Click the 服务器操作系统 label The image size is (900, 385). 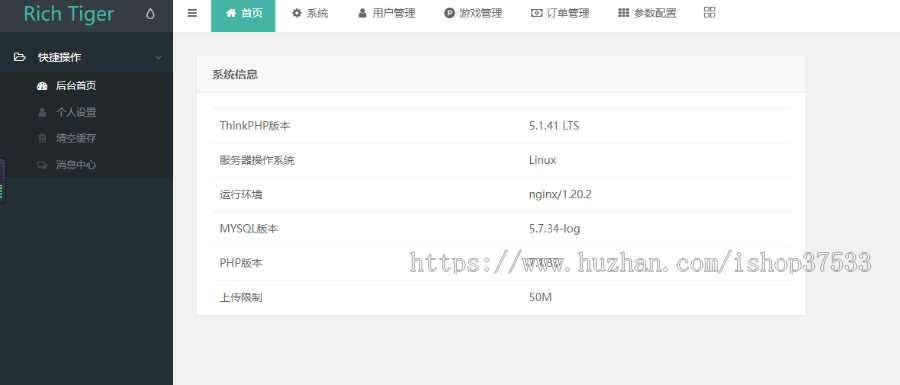pyautogui.click(x=257, y=160)
